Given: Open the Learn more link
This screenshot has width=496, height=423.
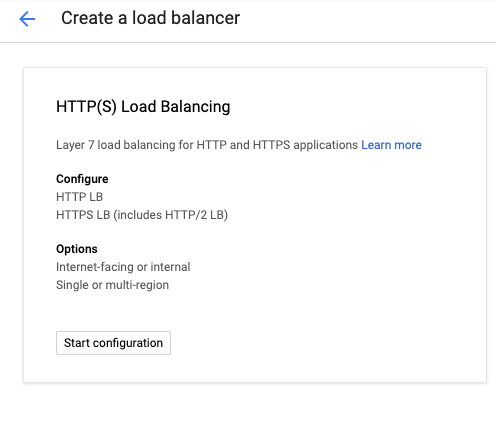Looking at the screenshot, I should 391,145.
